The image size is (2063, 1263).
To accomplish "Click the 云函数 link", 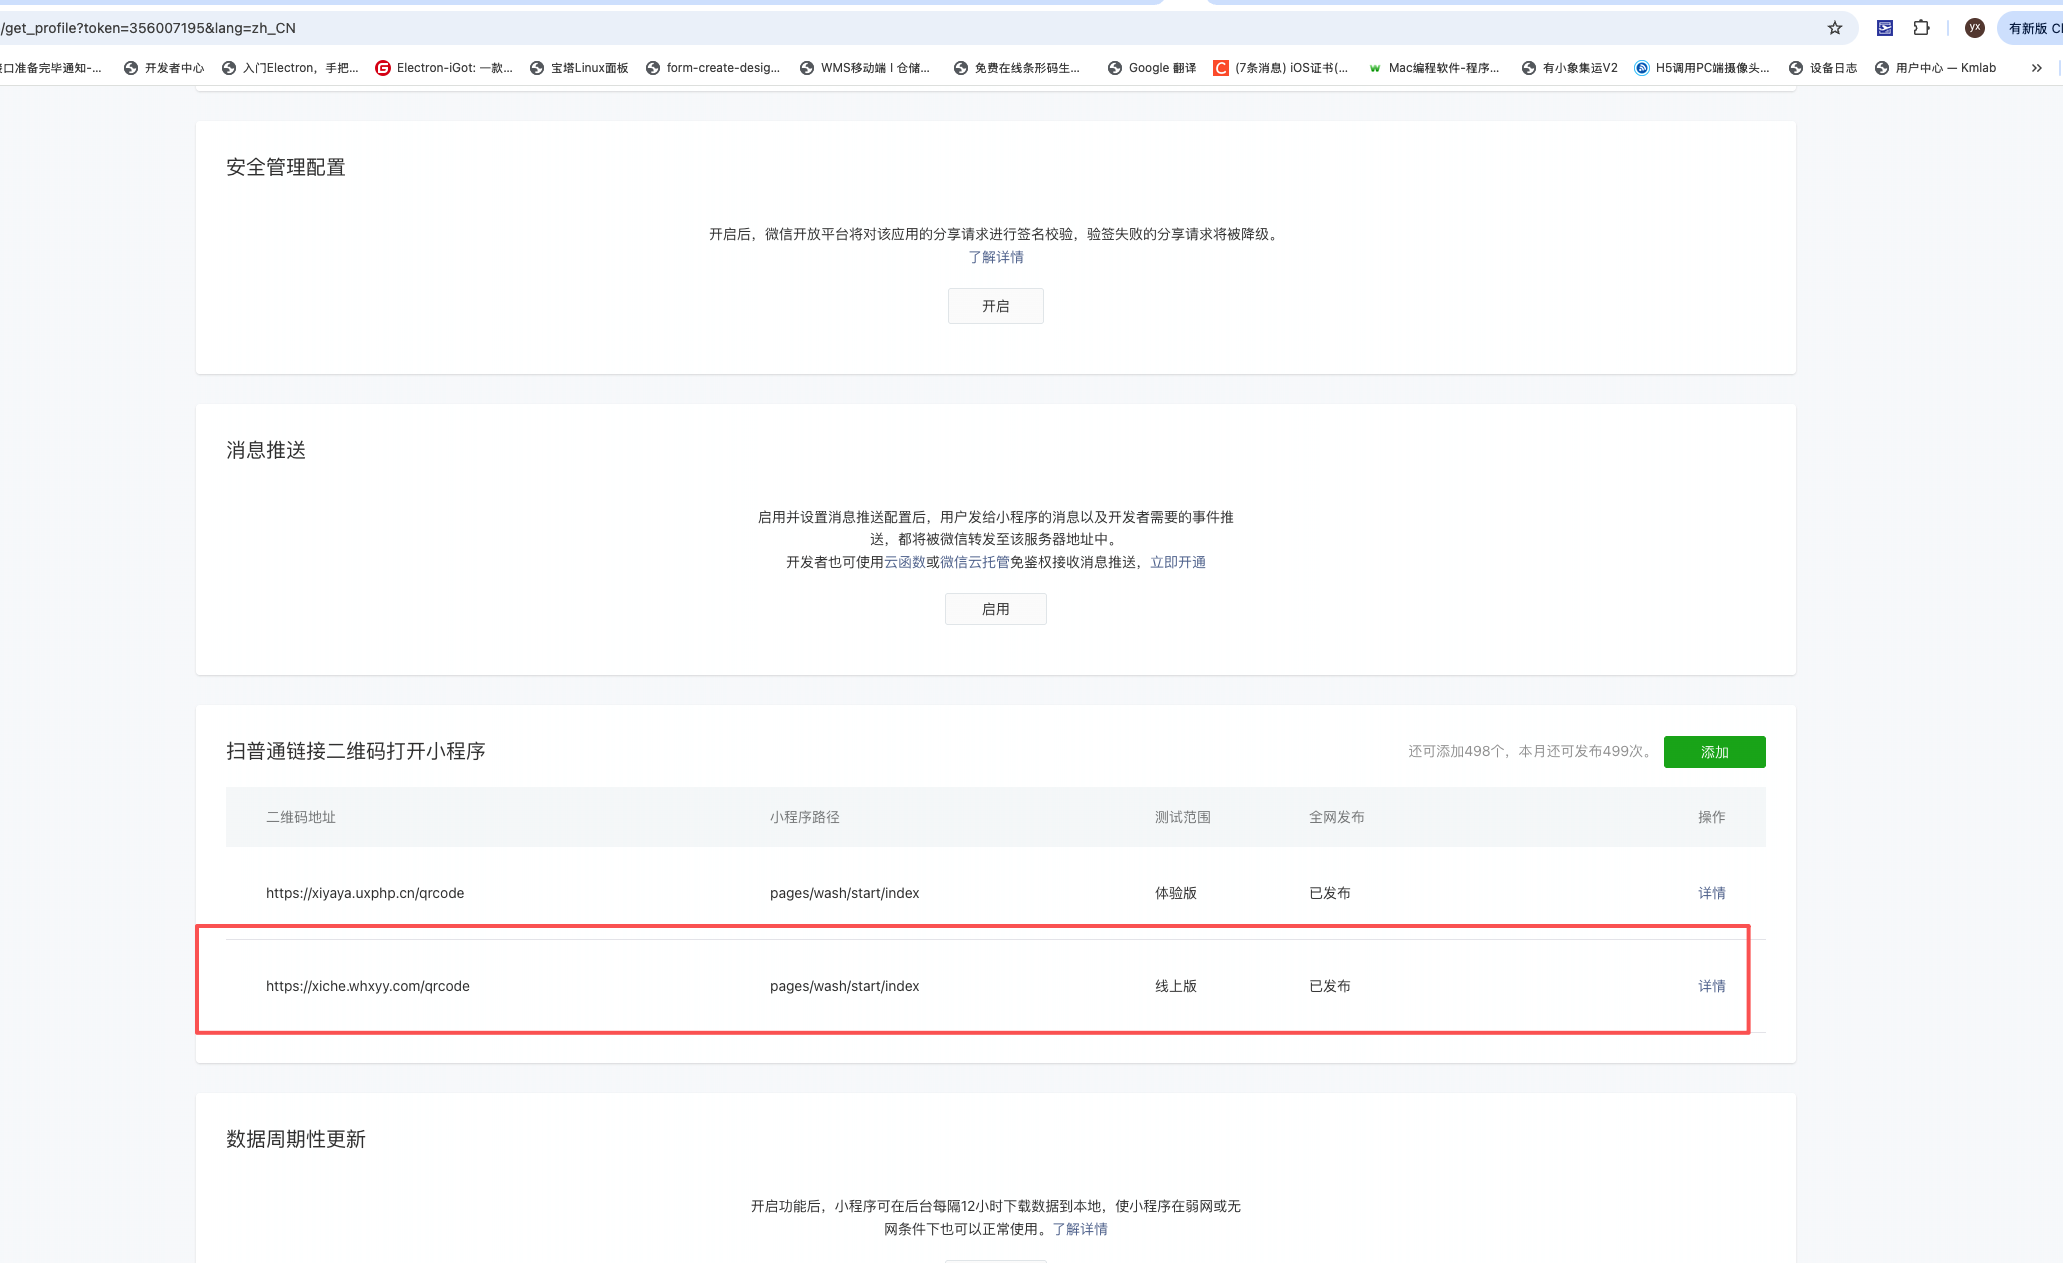I will tap(904, 562).
